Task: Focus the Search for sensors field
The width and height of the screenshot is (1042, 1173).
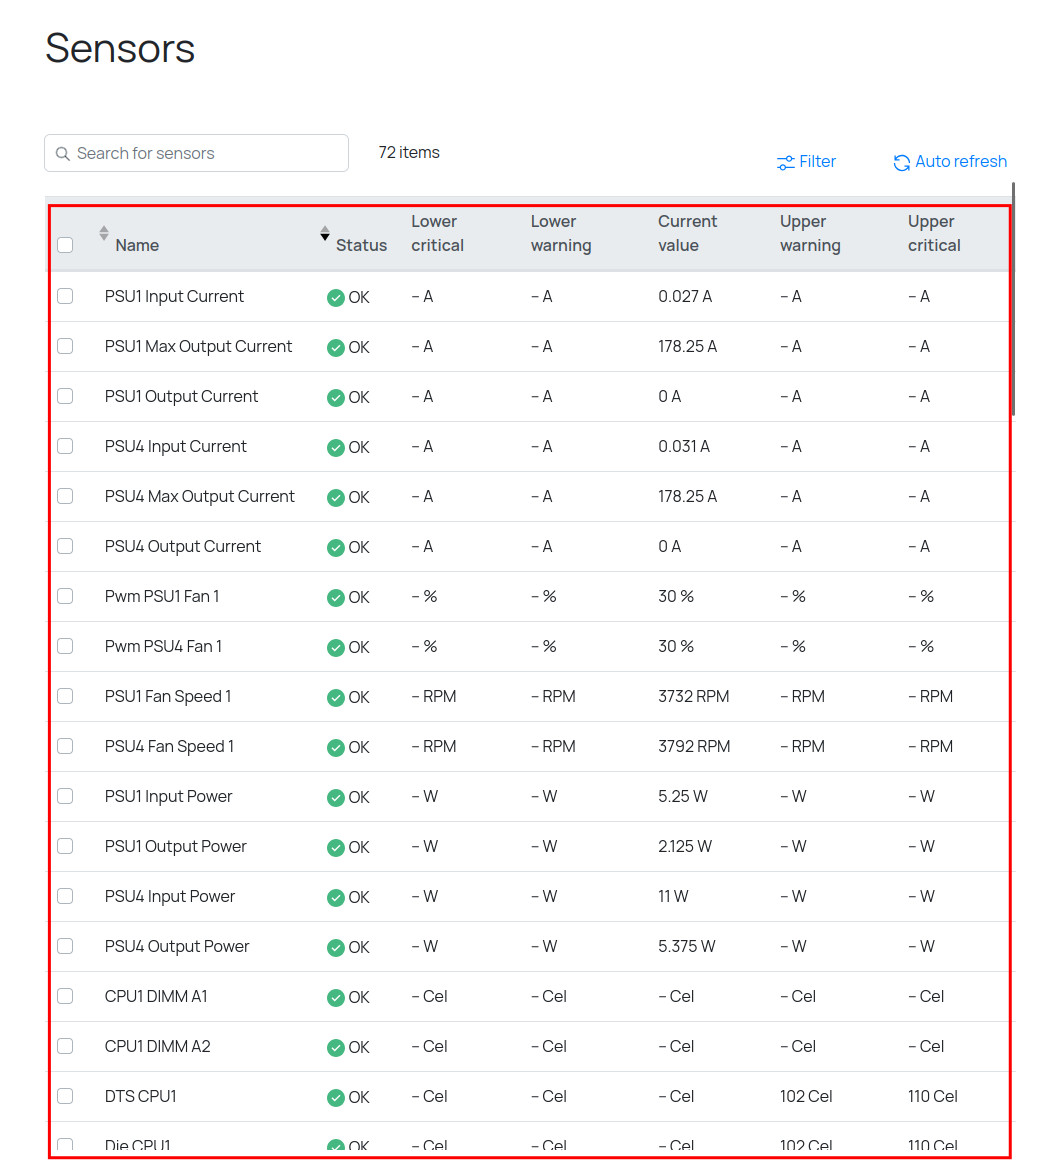Action: pyautogui.click(x=205, y=154)
